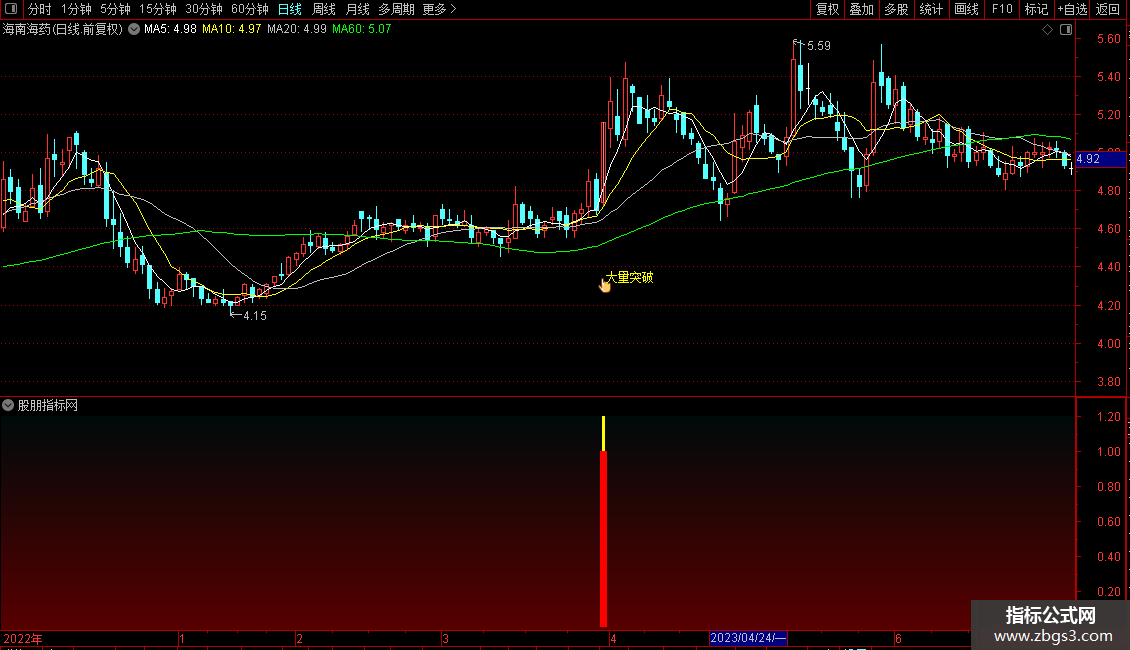1130x650 pixels.
Task: Open the 多股 multi-stock view
Action: (897, 9)
